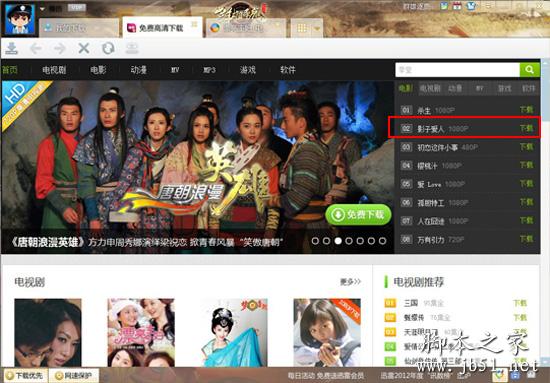The image size is (550, 383).
Task: Stop loading with the X toolbar icon
Action: click(84, 48)
